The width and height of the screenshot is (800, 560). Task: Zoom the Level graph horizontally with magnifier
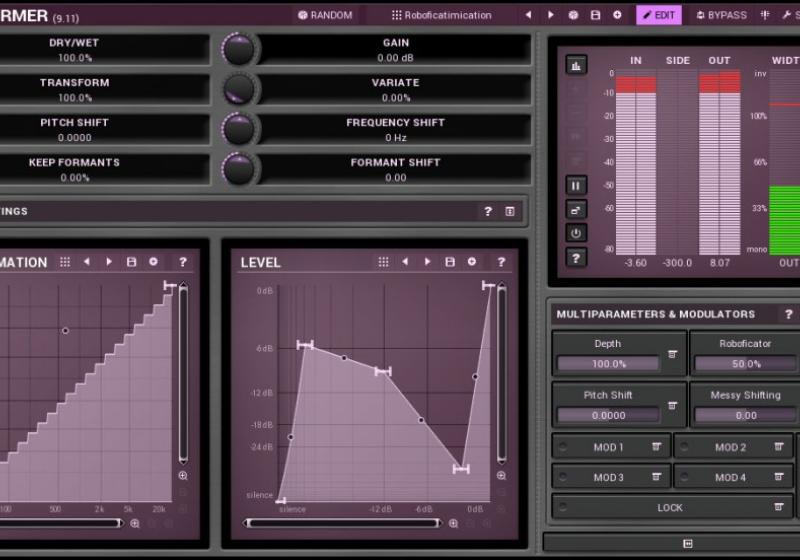tap(454, 523)
